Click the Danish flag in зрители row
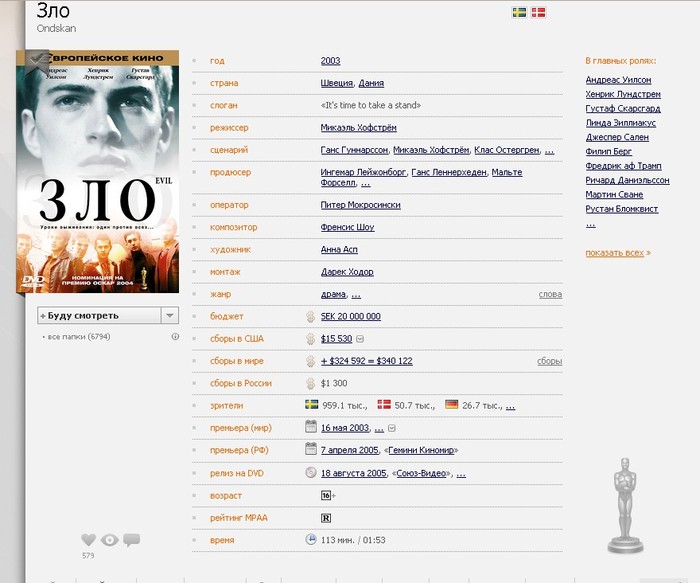 pyautogui.click(x=384, y=404)
